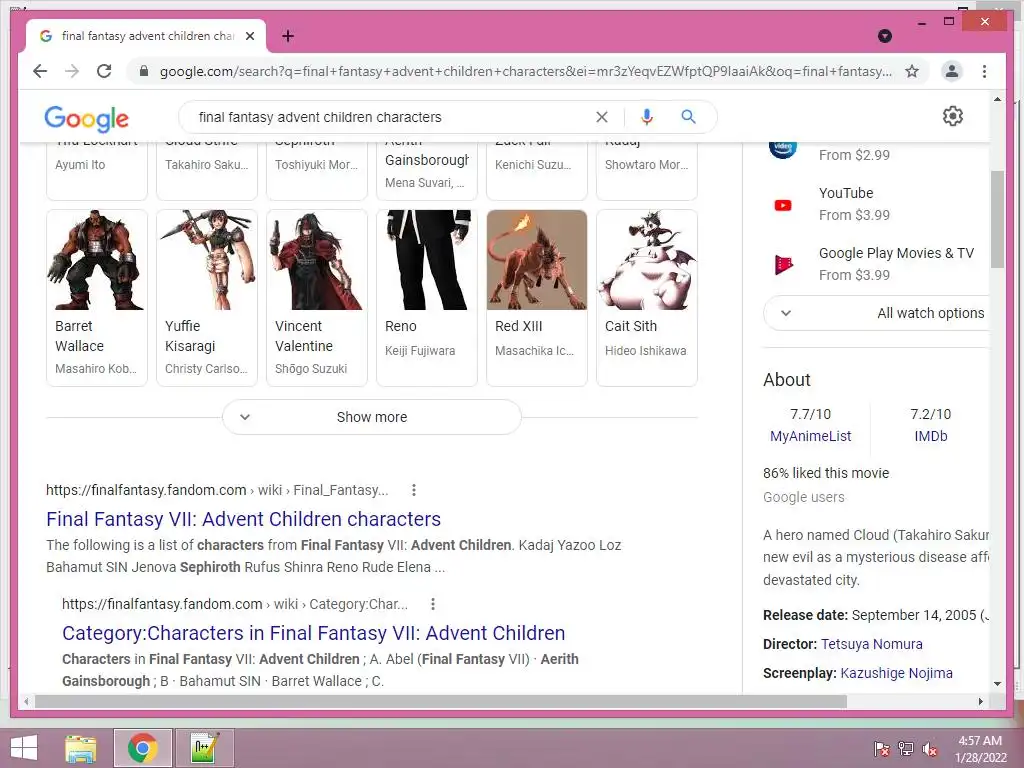Click the browser address bar URL
Viewport: 1024px width, 768px height.
coord(526,71)
